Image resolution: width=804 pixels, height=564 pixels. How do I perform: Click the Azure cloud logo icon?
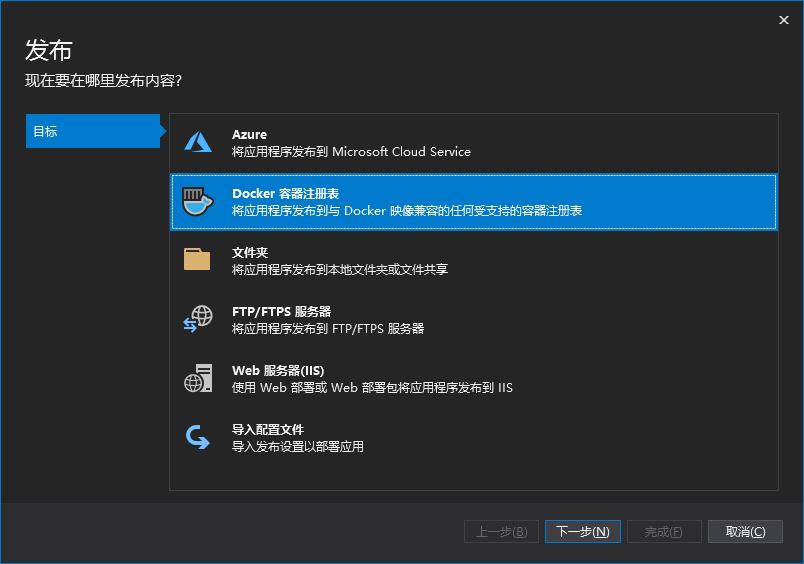[x=198, y=143]
